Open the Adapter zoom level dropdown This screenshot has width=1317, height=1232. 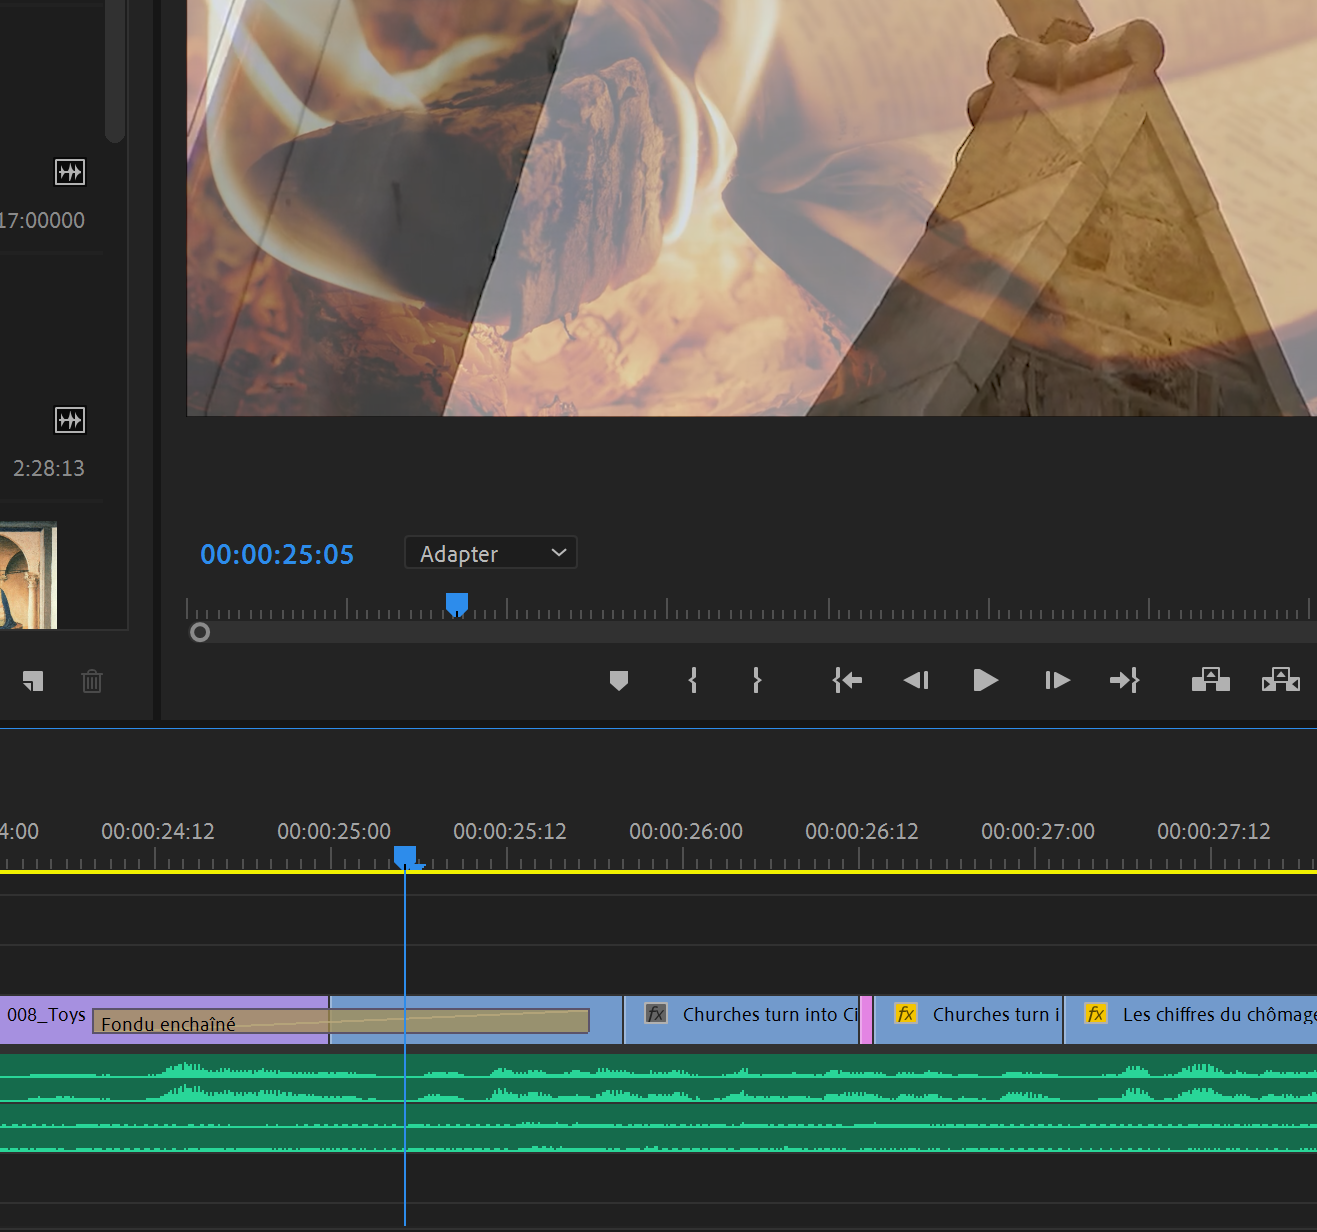tap(491, 553)
